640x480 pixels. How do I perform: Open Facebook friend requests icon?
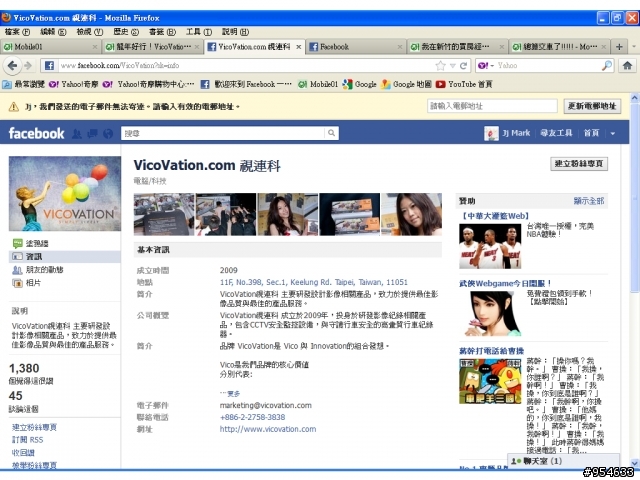(x=77, y=133)
